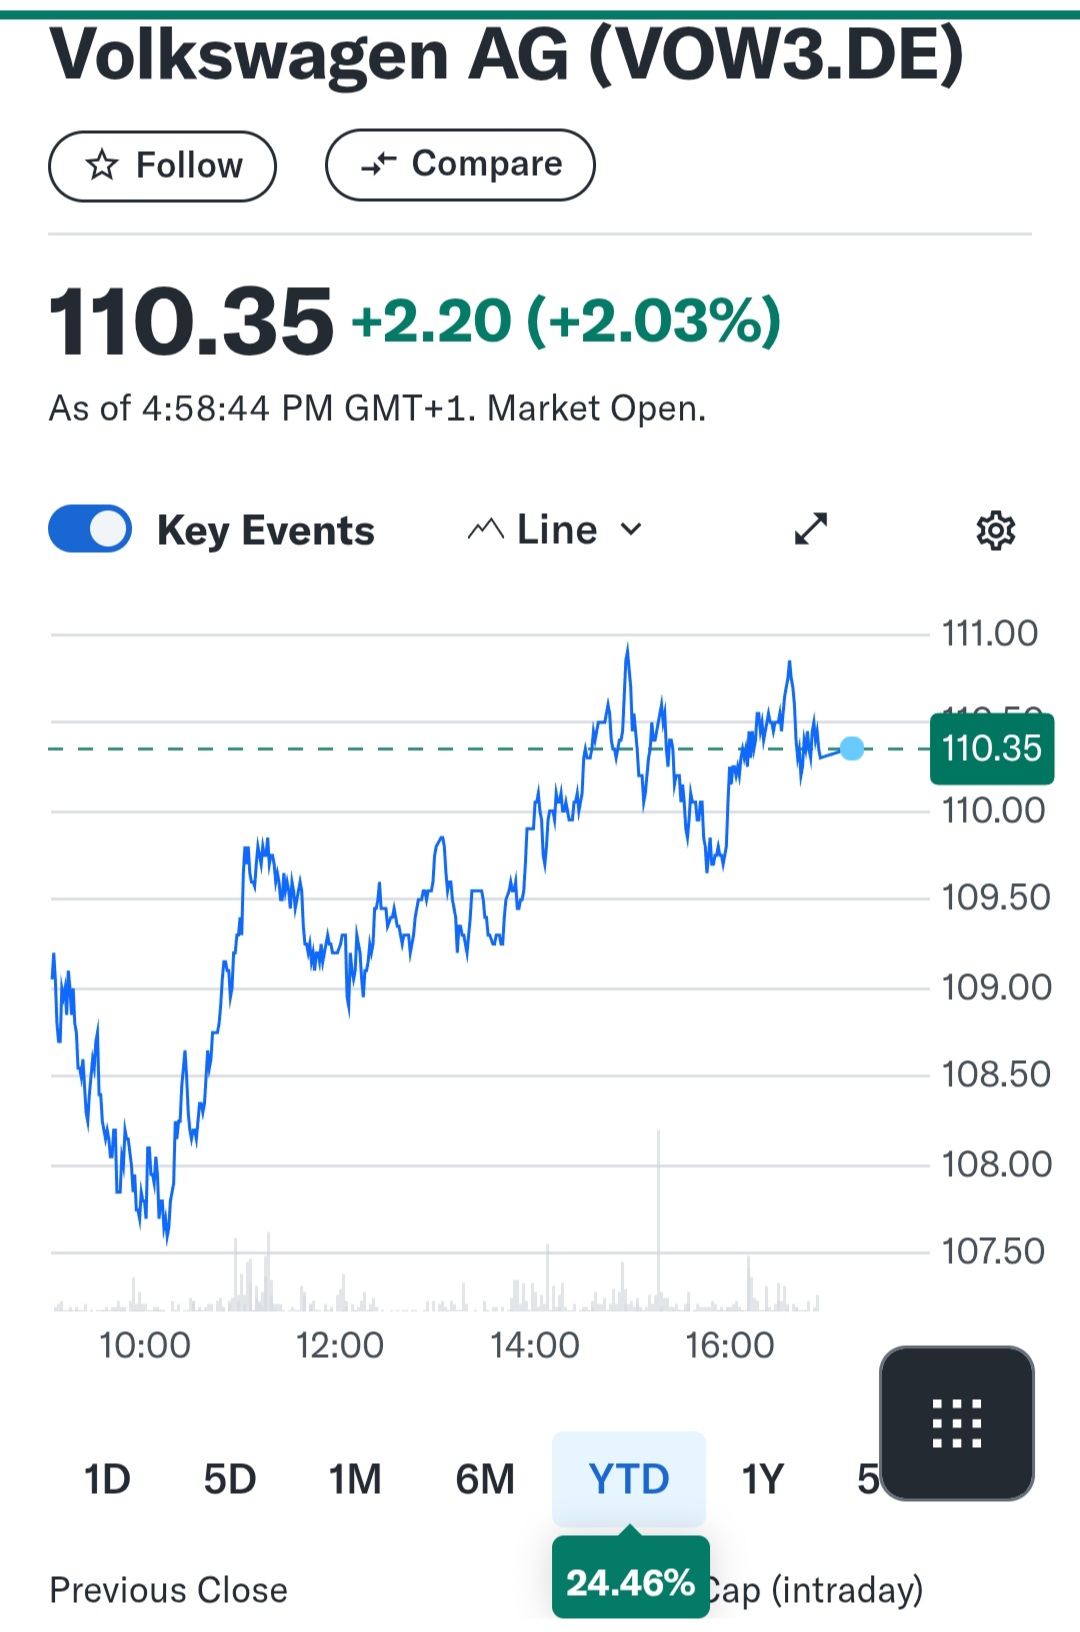Click the line chart type icon
The width and height of the screenshot is (1080, 1632).
[x=485, y=529]
